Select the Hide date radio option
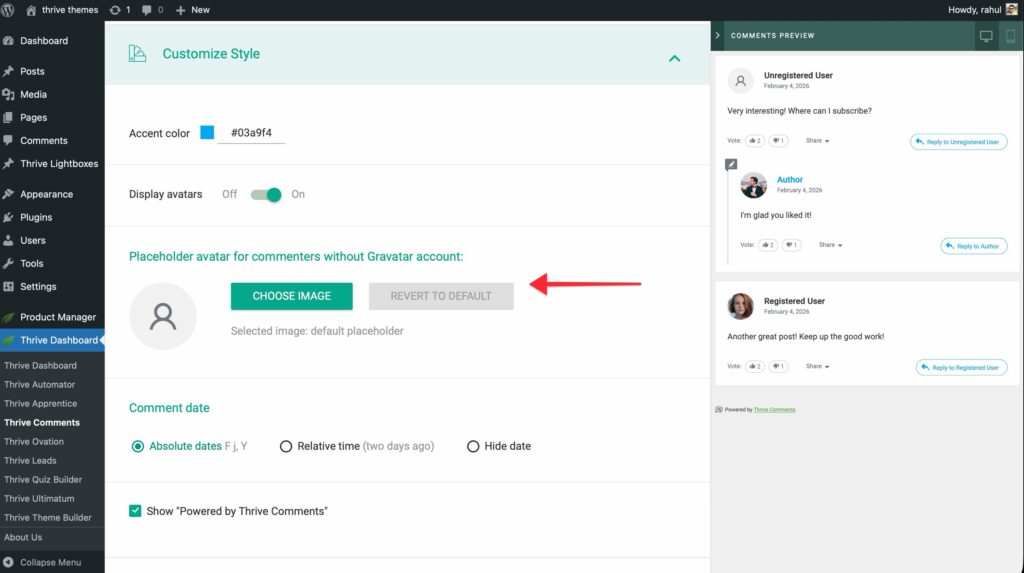 click(x=473, y=446)
